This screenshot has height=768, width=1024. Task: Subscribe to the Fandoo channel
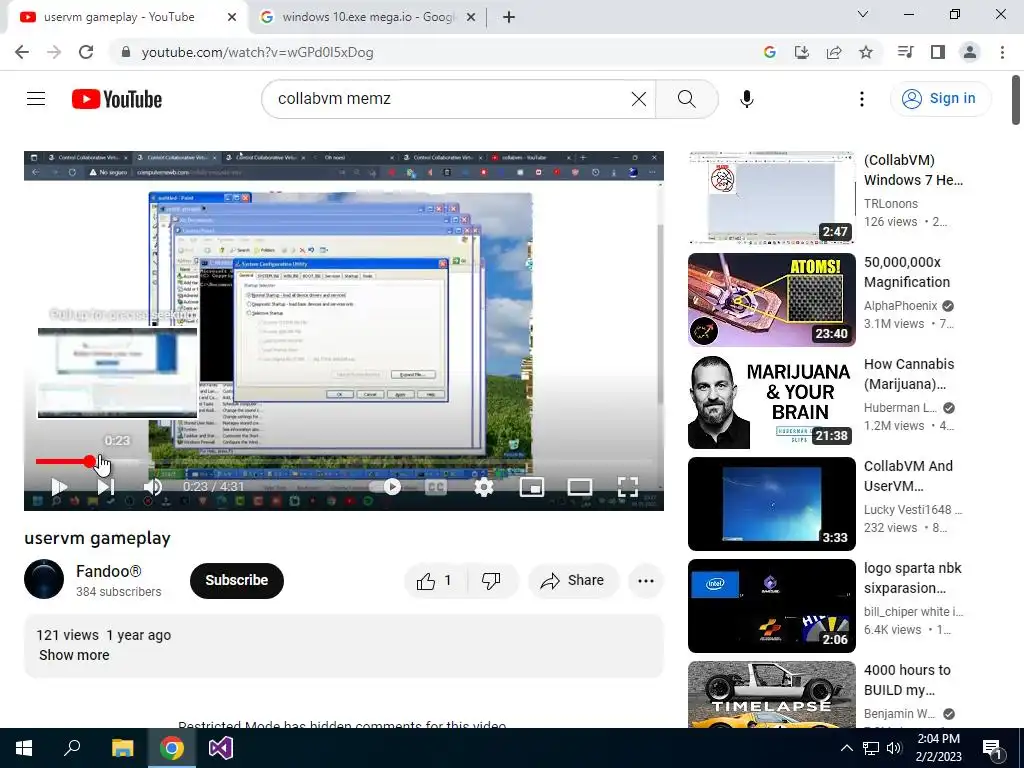point(236,580)
